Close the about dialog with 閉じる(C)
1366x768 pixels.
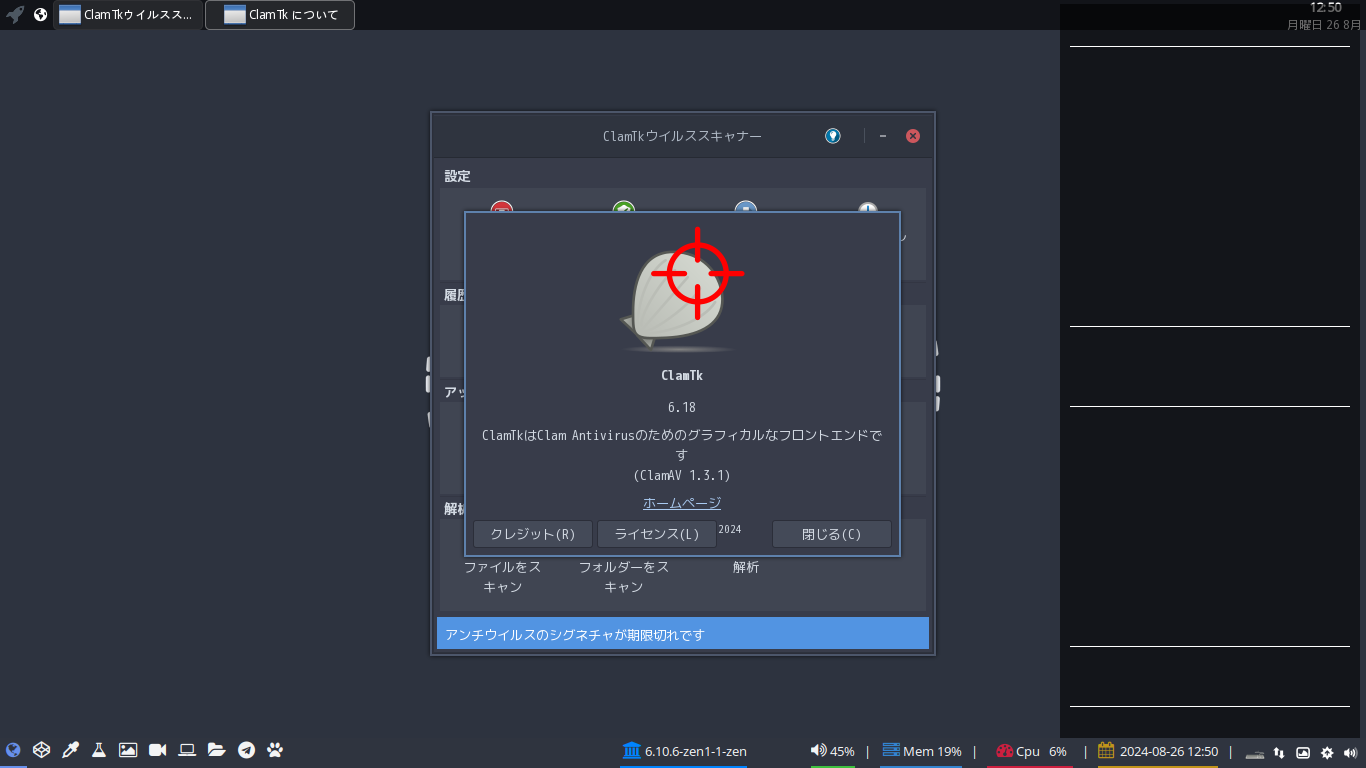832,534
